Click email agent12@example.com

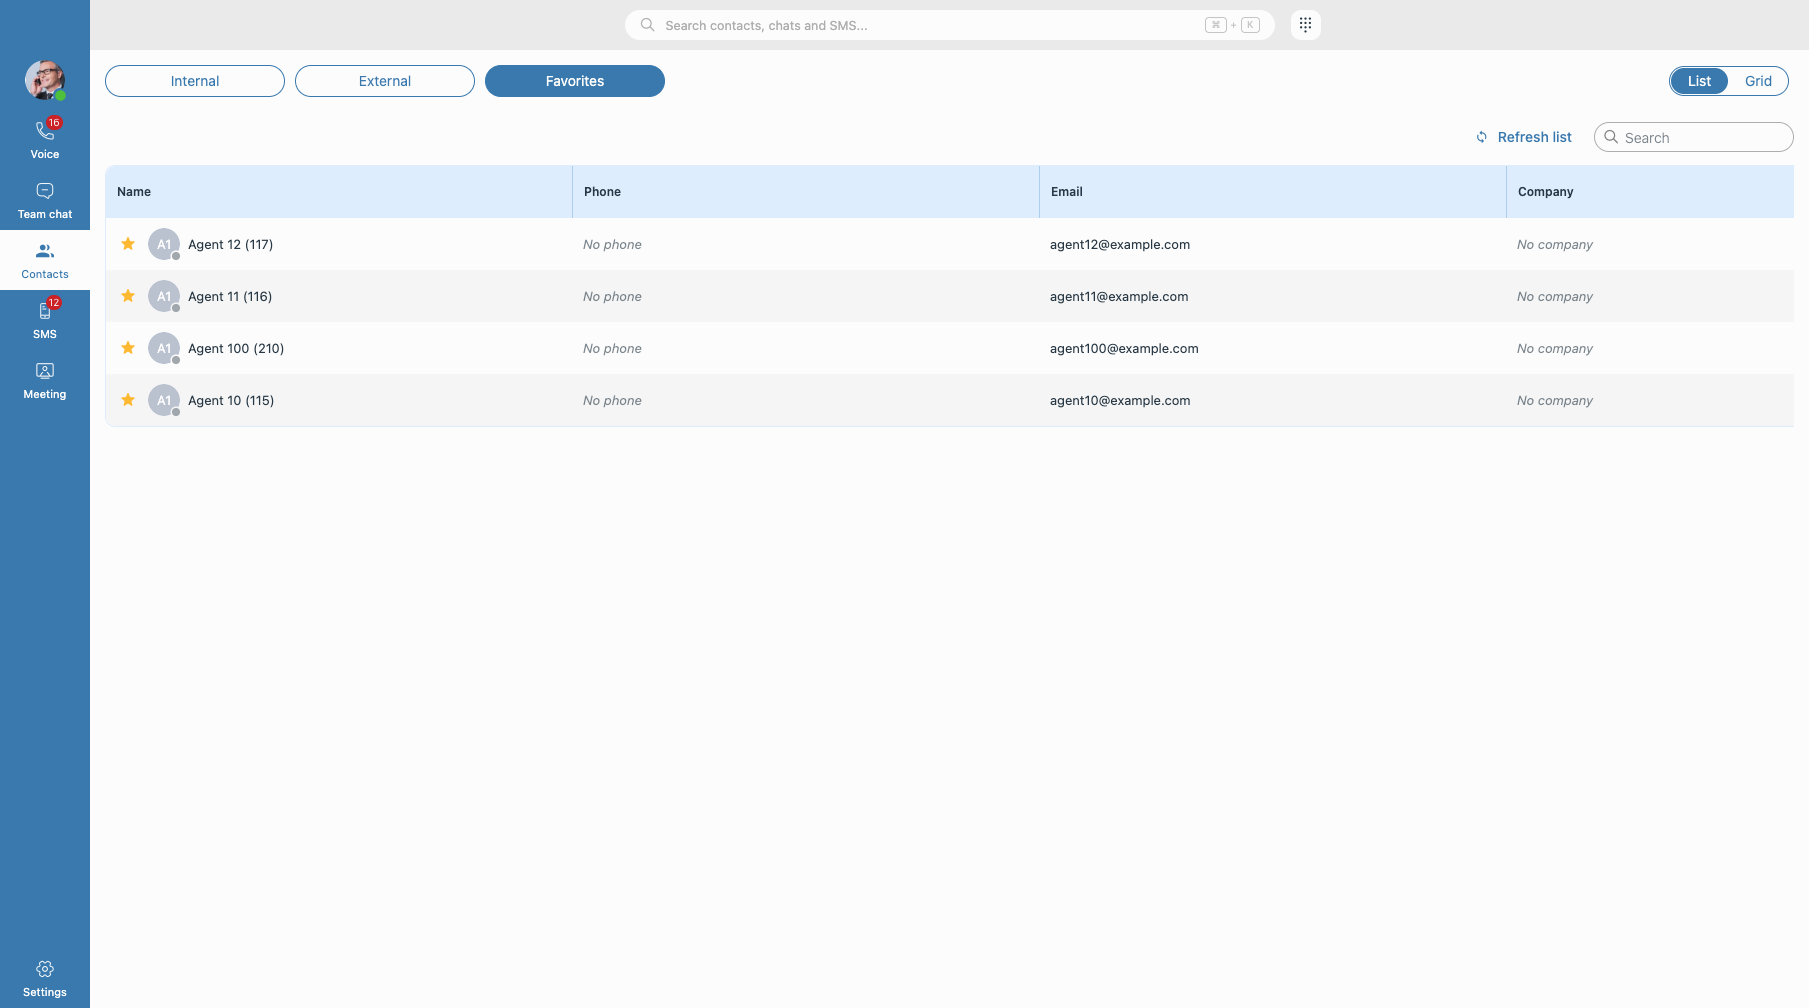point(1120,244)
